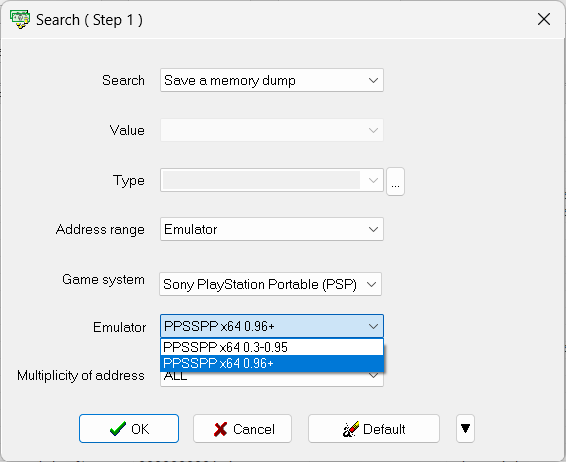Click the eraser icon on Default
566x462 pixels.
pyautogui.click(x=351, y=429)
